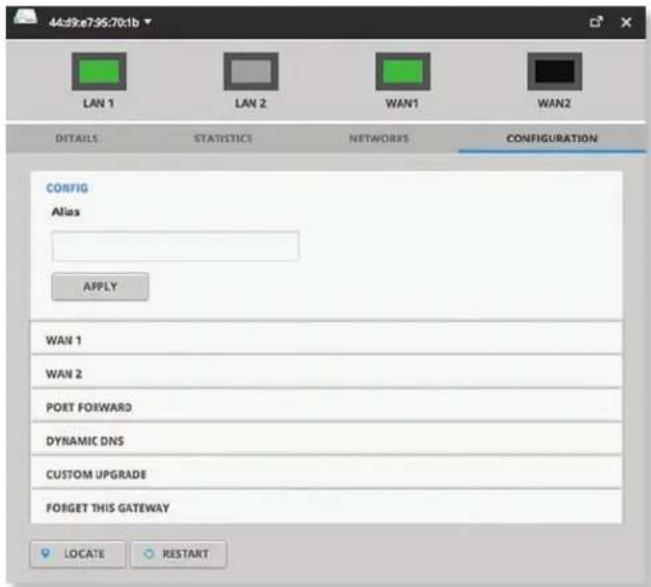
Task: Switch to the Statistics tab
Action: (x=223, y=138)
